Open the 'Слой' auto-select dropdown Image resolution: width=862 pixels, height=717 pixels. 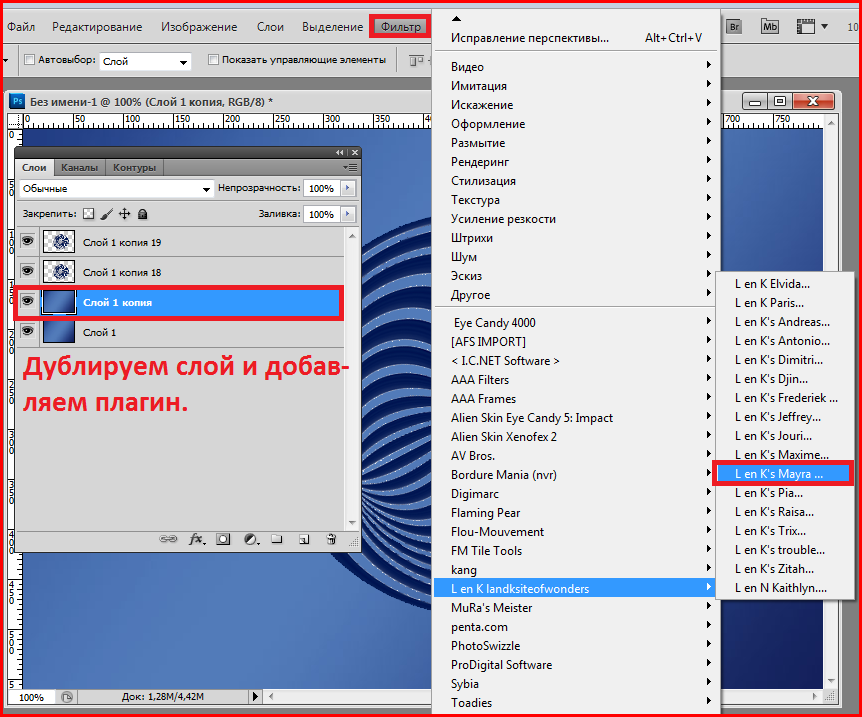145,62
